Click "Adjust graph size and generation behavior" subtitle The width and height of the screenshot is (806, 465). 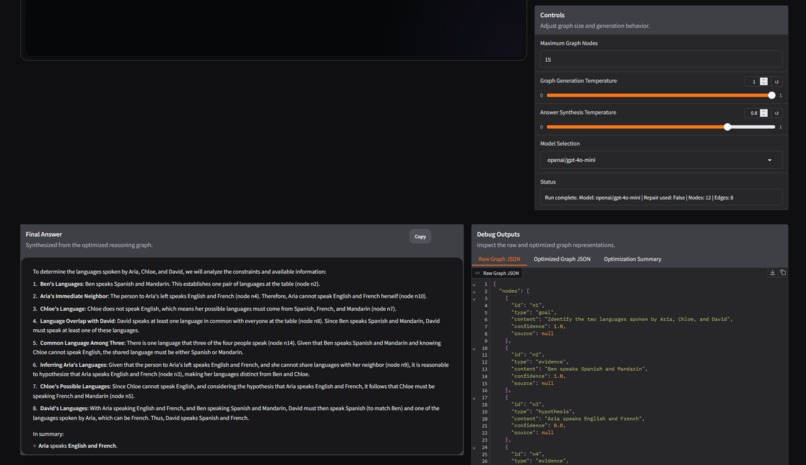pos(595,26)
